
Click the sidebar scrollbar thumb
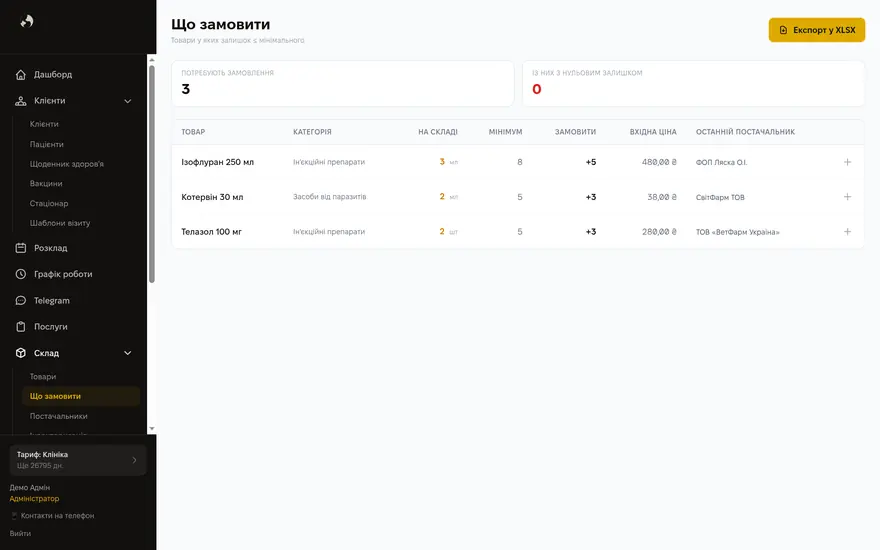tap(152, 174)
